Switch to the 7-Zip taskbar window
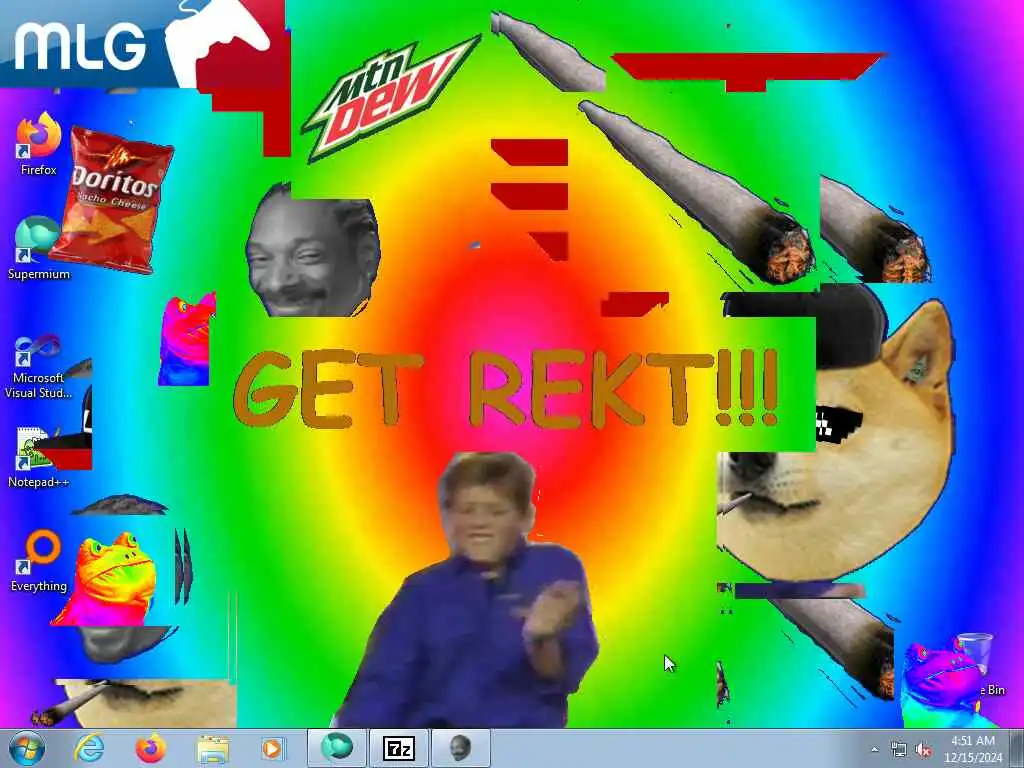The height and width of the screenshot is (768, 1024). click(399, 748)
